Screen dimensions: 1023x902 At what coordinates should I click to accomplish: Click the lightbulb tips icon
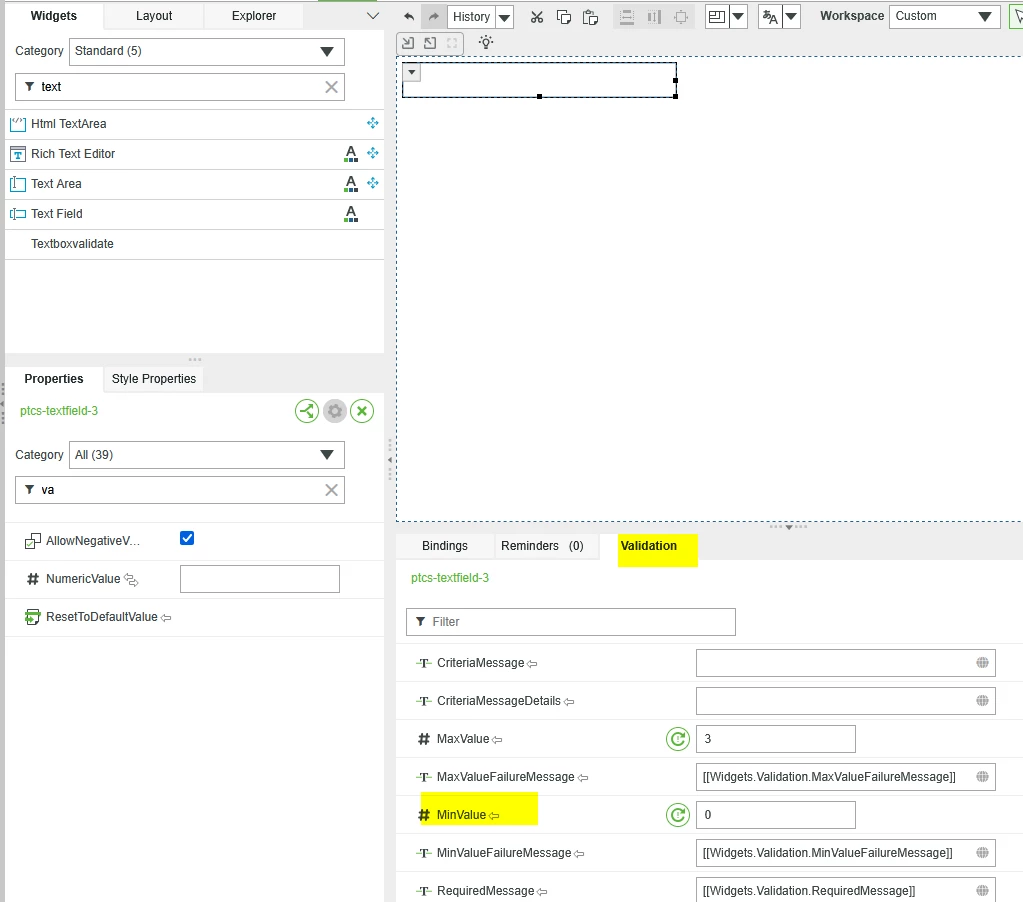(486, 42)
